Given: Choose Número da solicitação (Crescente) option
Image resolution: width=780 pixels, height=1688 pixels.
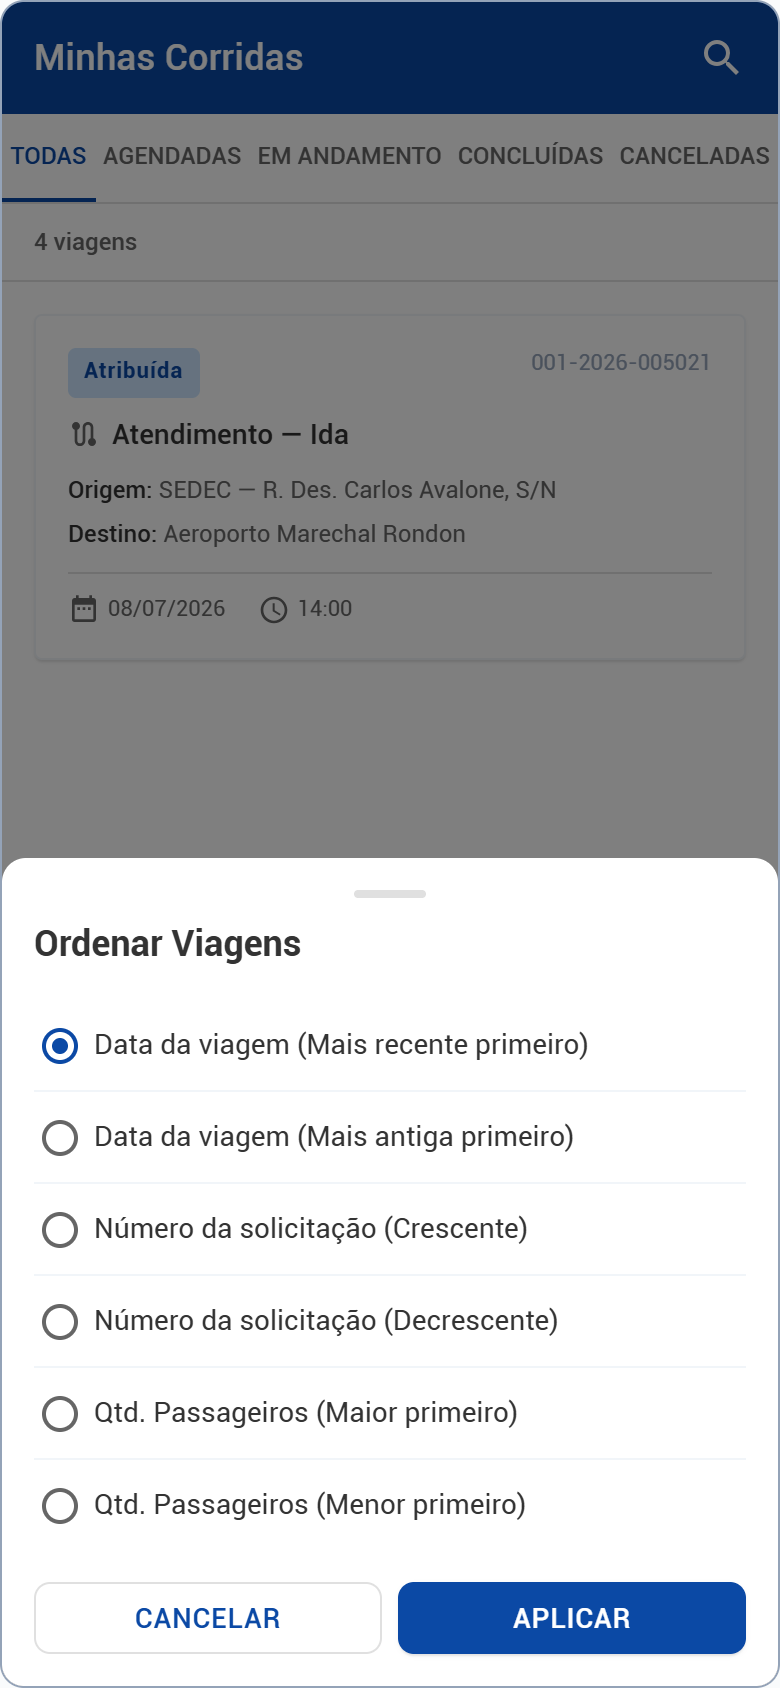Looking at the screenshot, I should pyautogui.click(x=390, y=1230).
